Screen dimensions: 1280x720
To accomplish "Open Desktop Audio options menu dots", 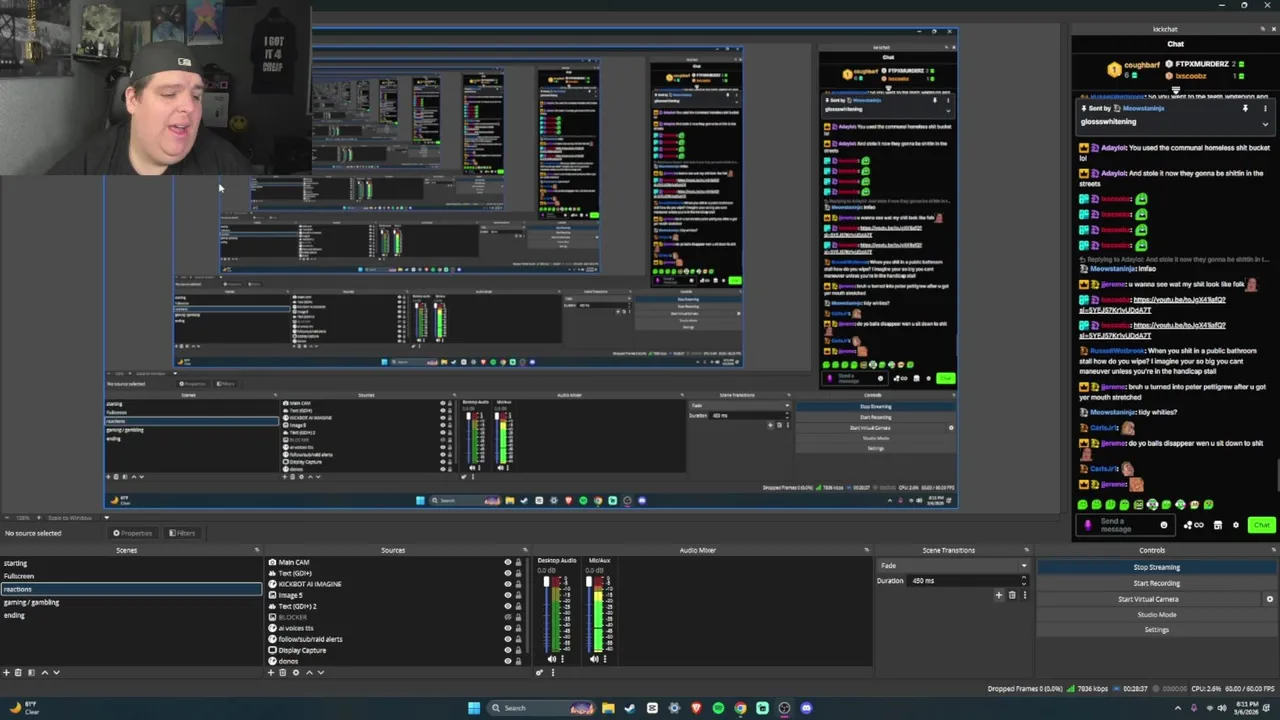I will [x=562, y=659].
